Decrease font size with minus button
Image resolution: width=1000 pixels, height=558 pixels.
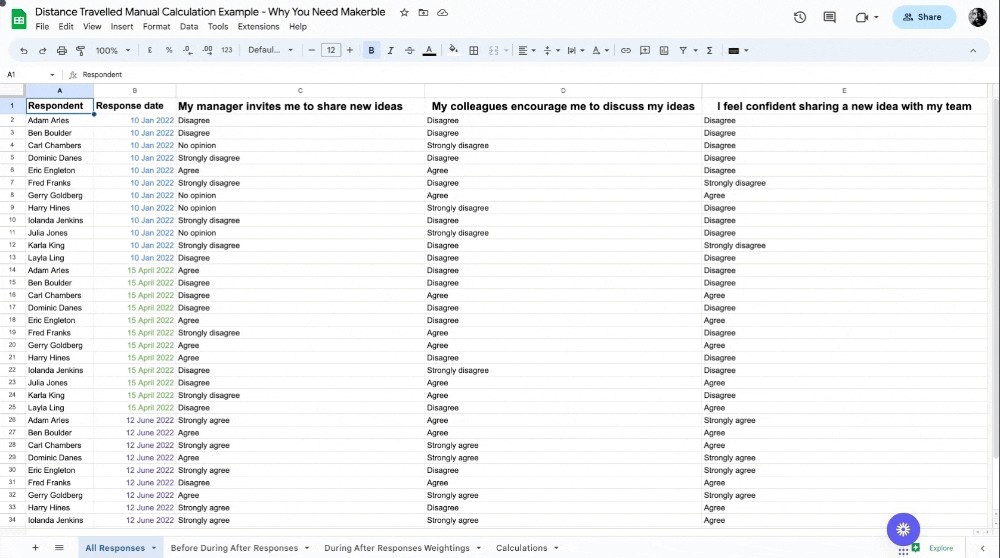[311, 50]
